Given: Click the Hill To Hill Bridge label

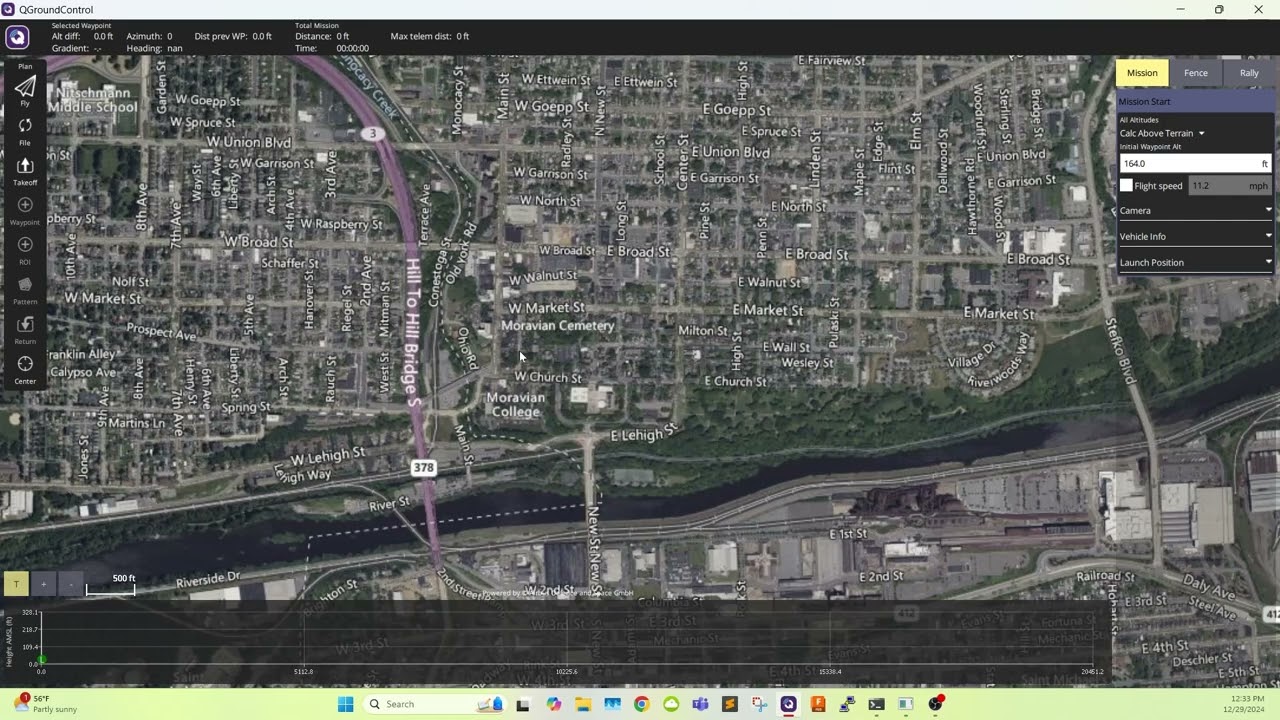Looking at the screenshot, I should tap(415, 332).
